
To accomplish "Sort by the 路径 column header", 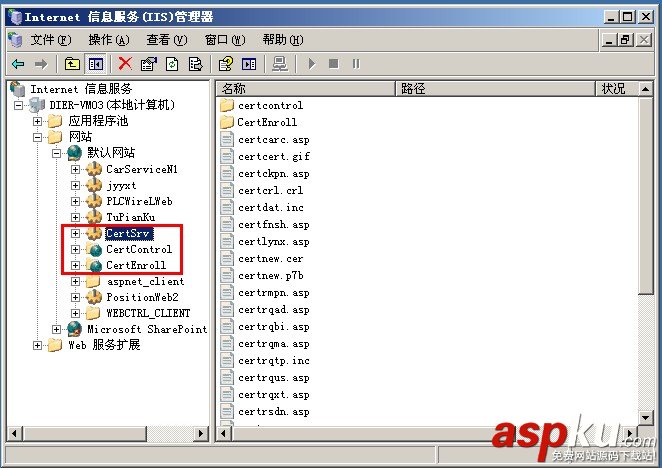I will pyautogui.click(x=495, y=89).
